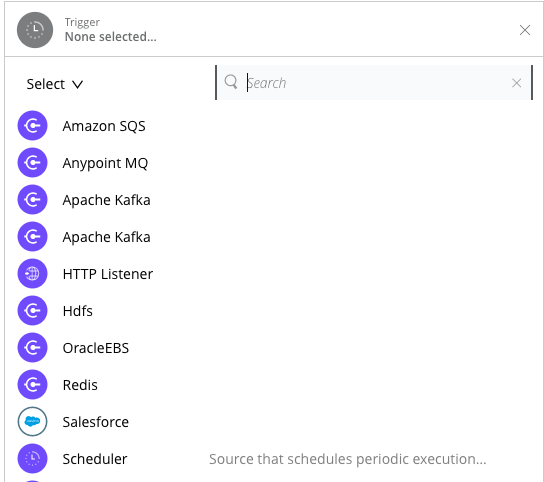Focus the Search input field

coord(374,83)
